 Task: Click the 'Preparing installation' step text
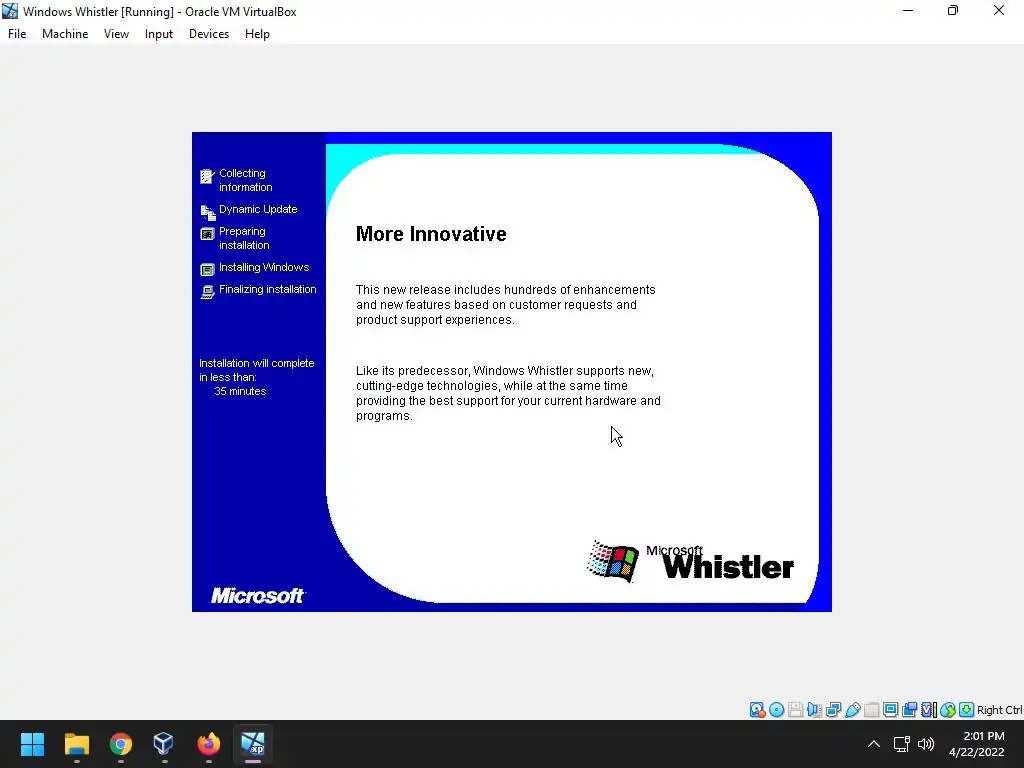point(244,238)
